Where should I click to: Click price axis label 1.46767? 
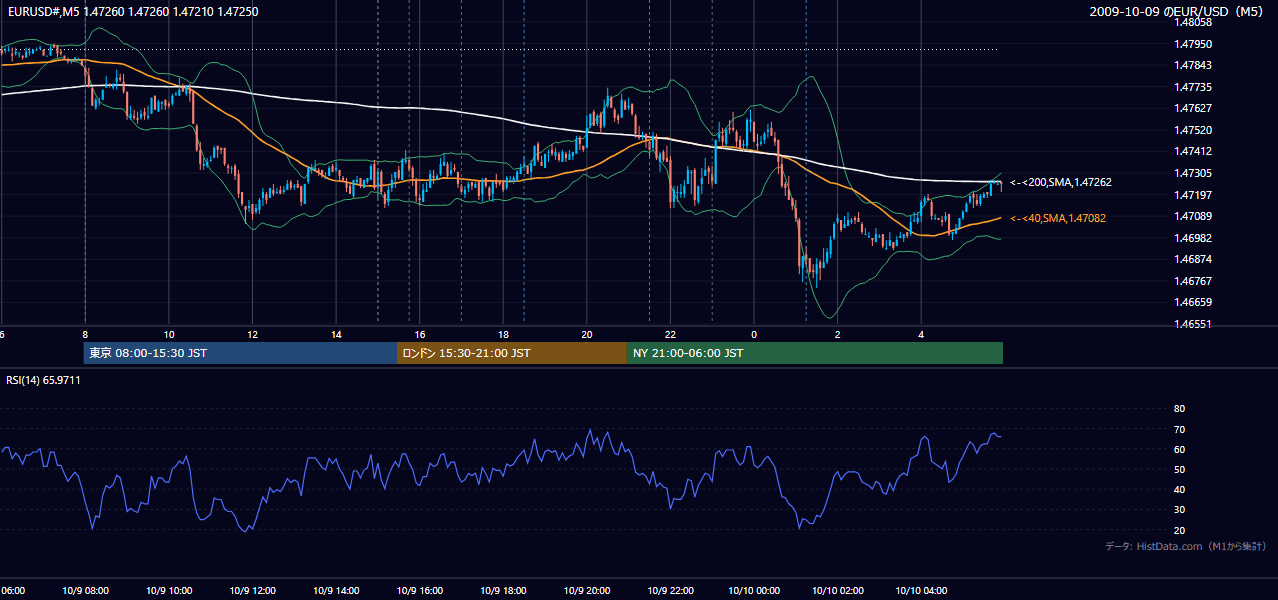pos(1194,281)
